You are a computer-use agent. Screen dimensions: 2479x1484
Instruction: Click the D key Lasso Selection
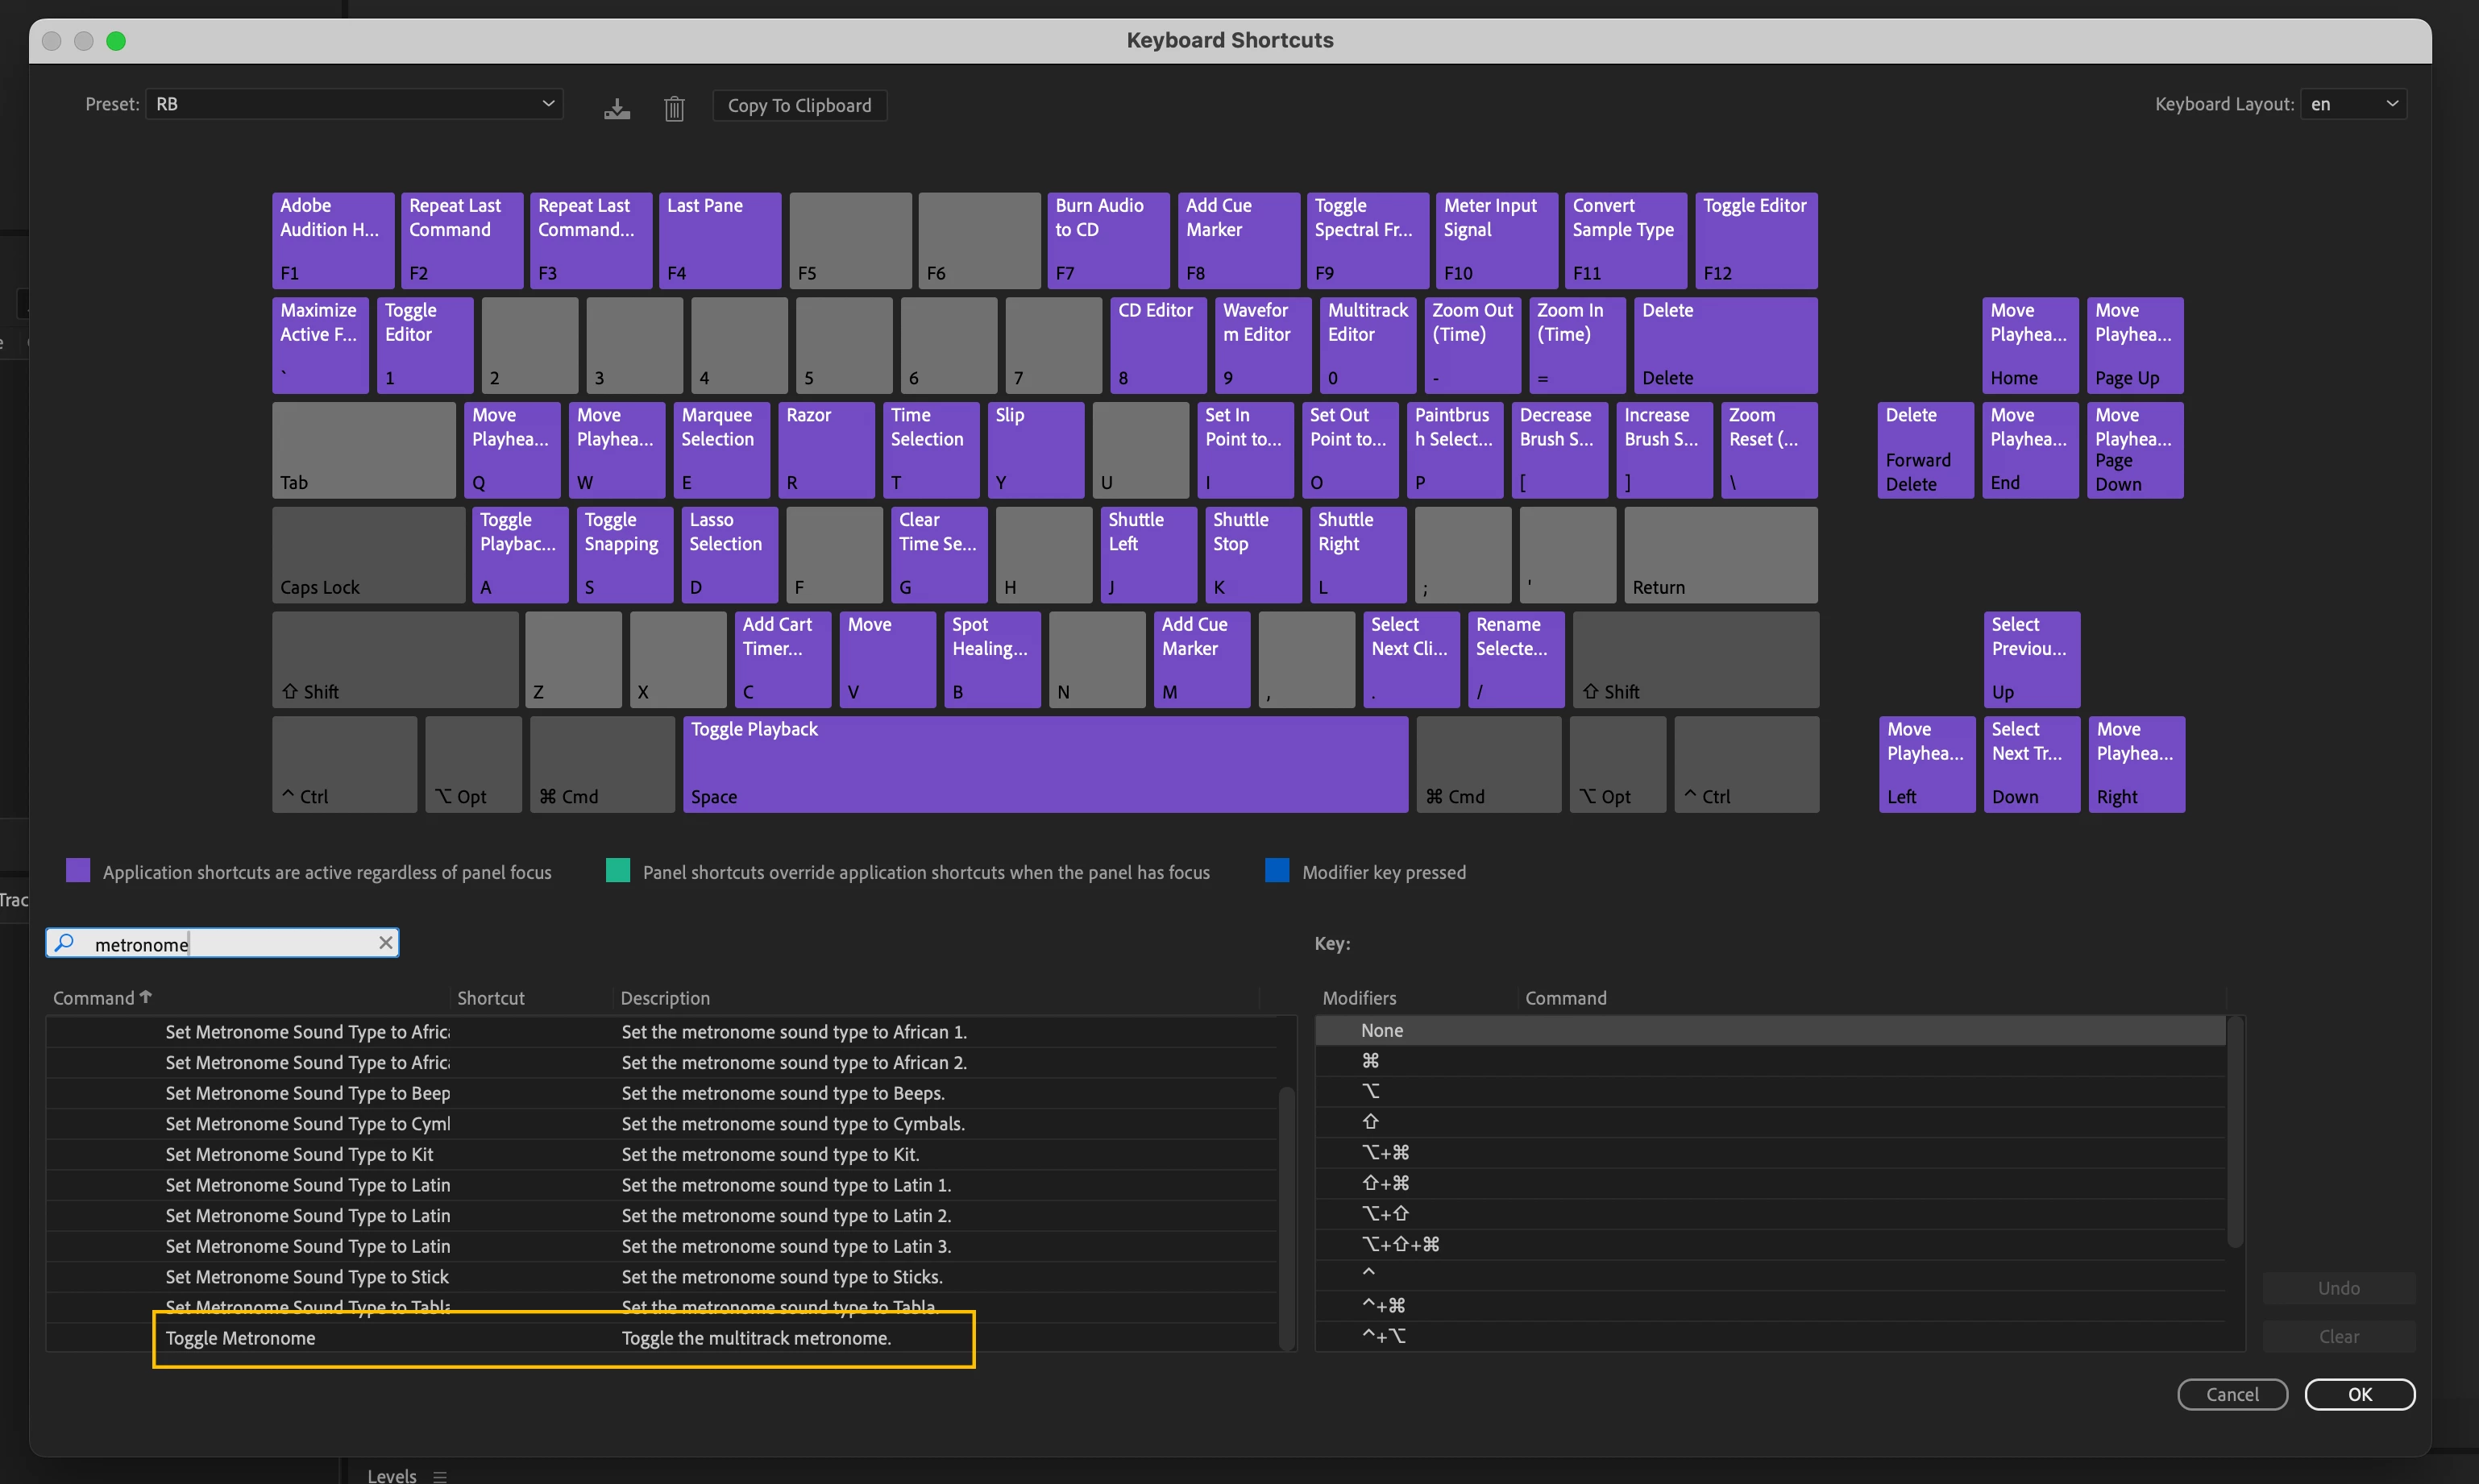(x=730, y=555)
